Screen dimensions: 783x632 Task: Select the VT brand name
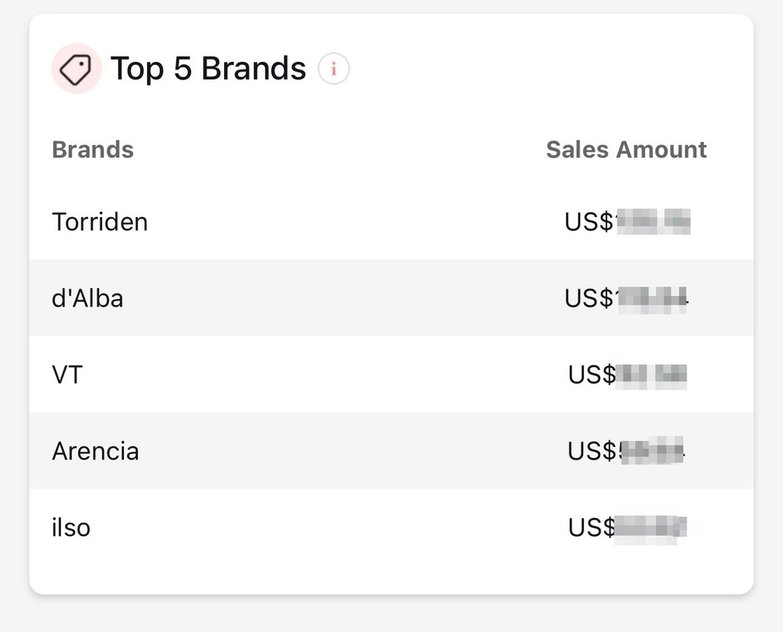[67, 374]
